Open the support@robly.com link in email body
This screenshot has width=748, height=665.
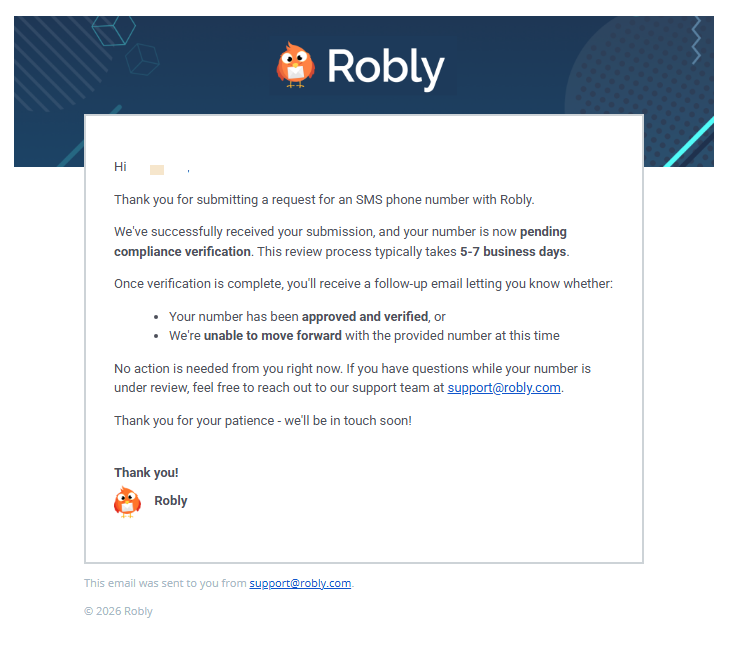(x=504, y=388)
